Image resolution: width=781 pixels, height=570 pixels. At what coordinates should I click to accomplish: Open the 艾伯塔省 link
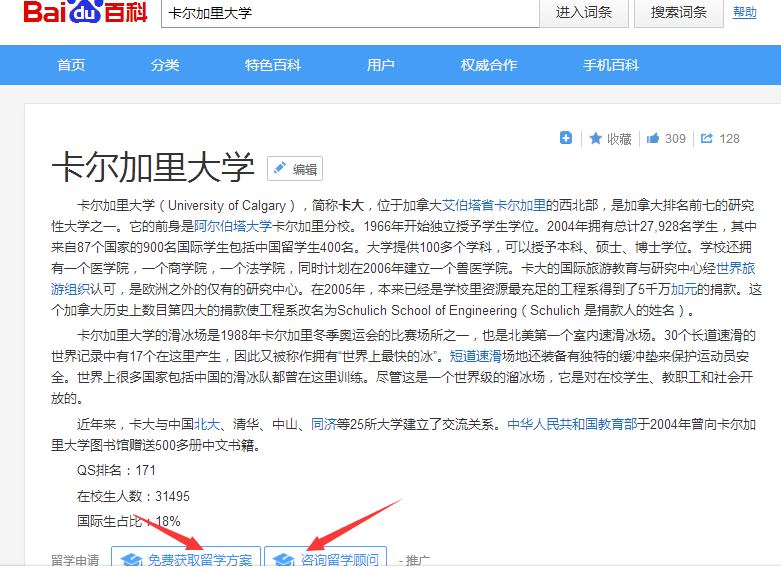click(x=468, y=205)
